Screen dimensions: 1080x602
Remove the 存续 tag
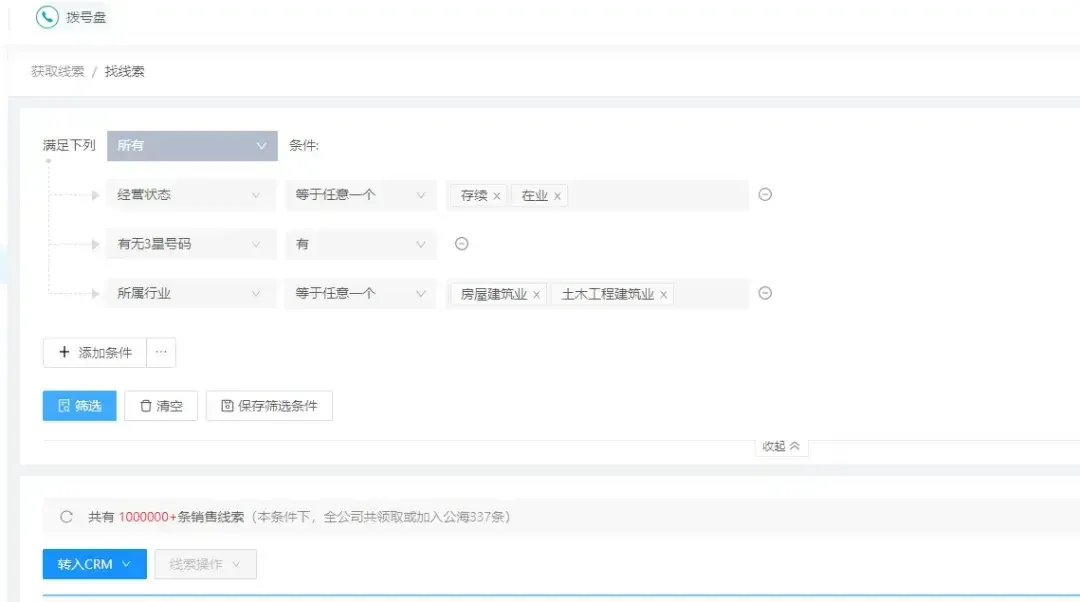click(x=497, y=196)
